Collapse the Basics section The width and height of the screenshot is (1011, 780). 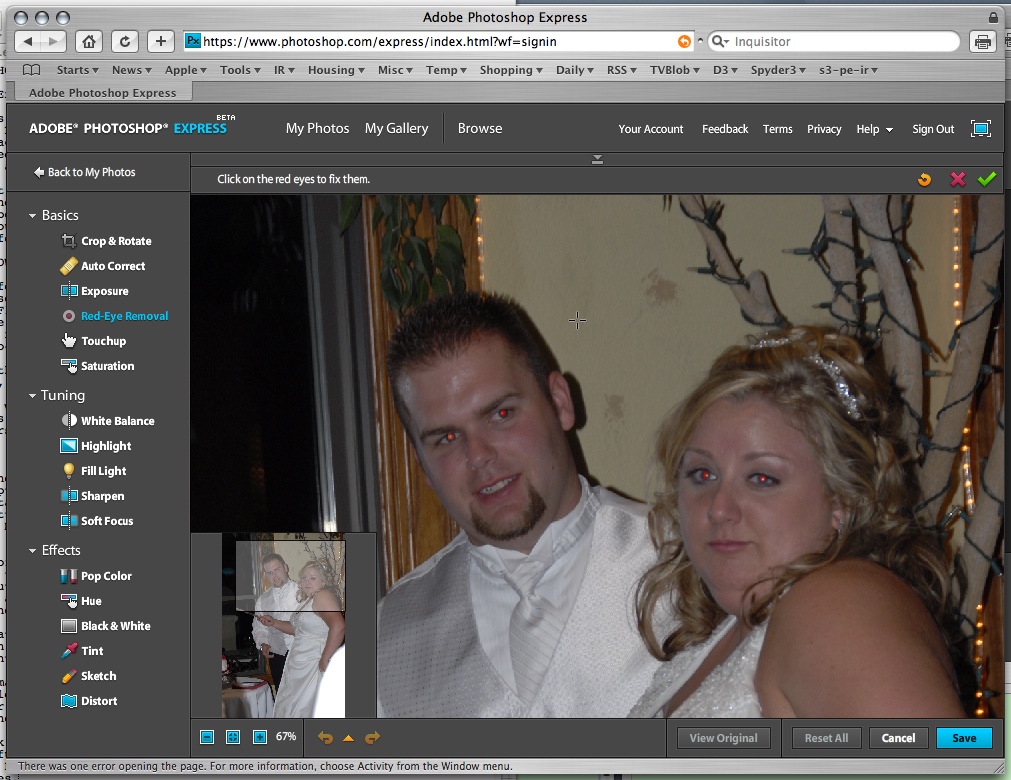click(x=33, y=216)
